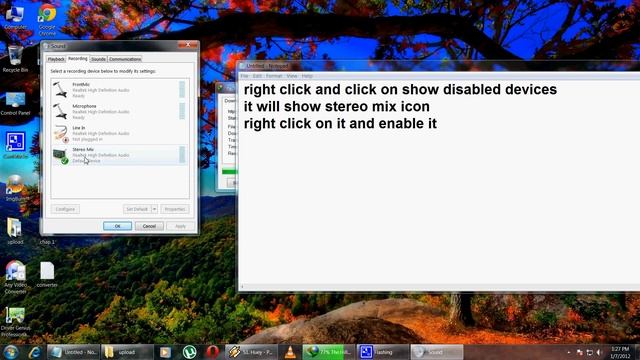Open VLC media player from the taskbar
Viewport: 640px width, 360px height.
pos(290,352)
